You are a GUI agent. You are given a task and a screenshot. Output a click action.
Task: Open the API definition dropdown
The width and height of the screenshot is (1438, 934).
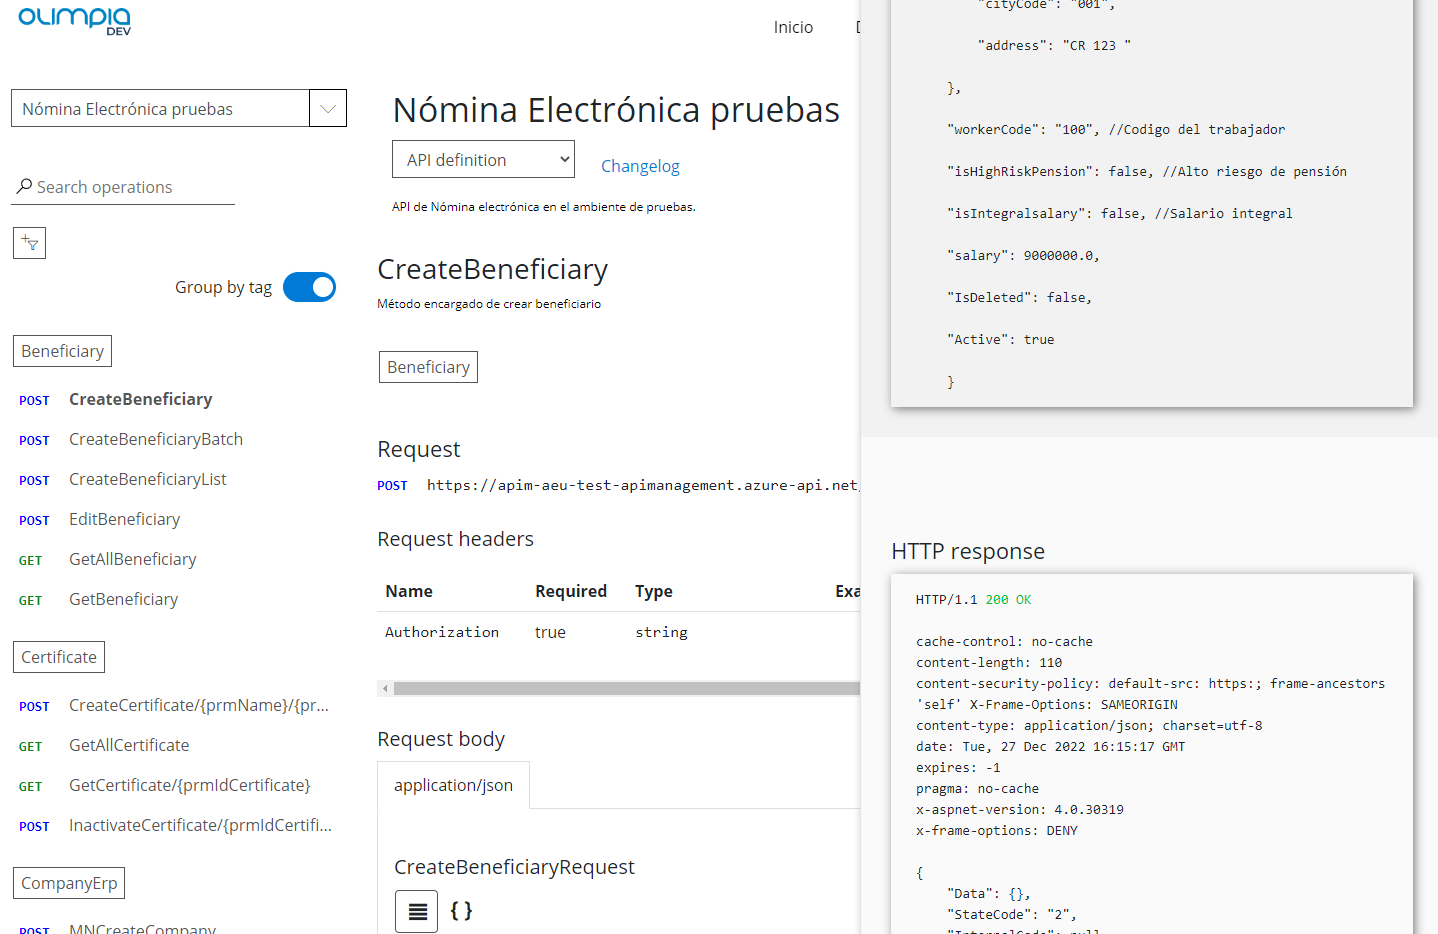point(483,160)
